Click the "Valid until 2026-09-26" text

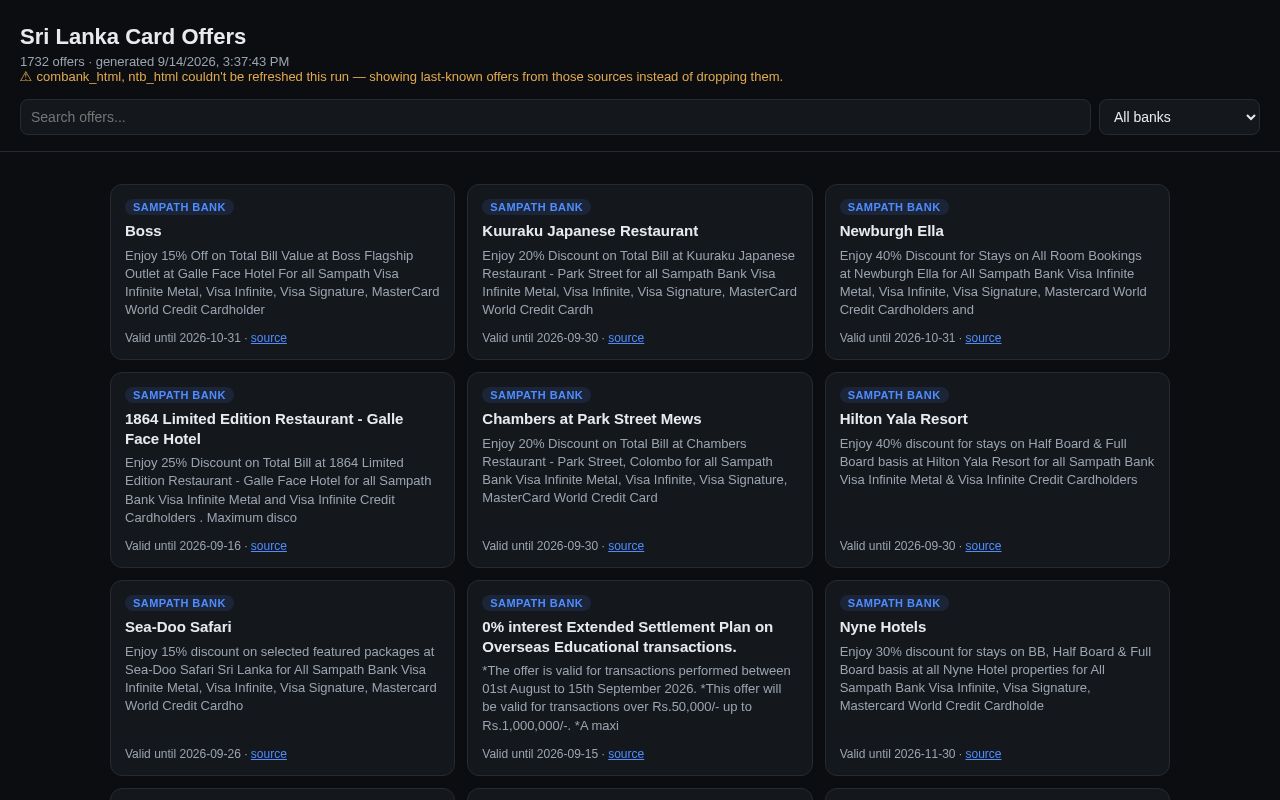pos(183,754)
